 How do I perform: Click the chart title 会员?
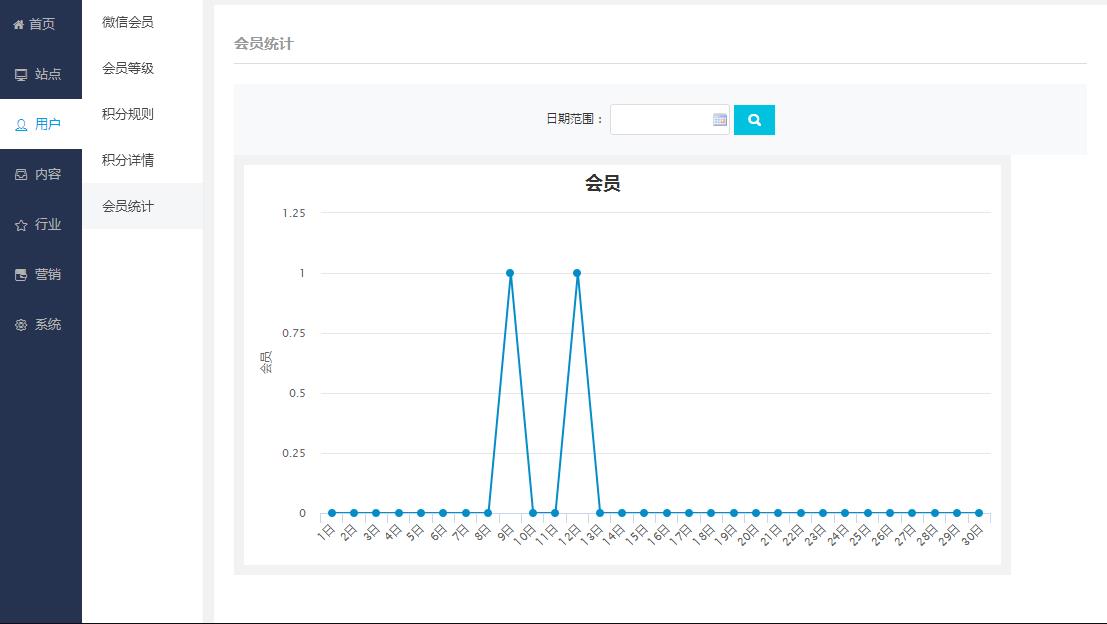(x=602, y=184)
